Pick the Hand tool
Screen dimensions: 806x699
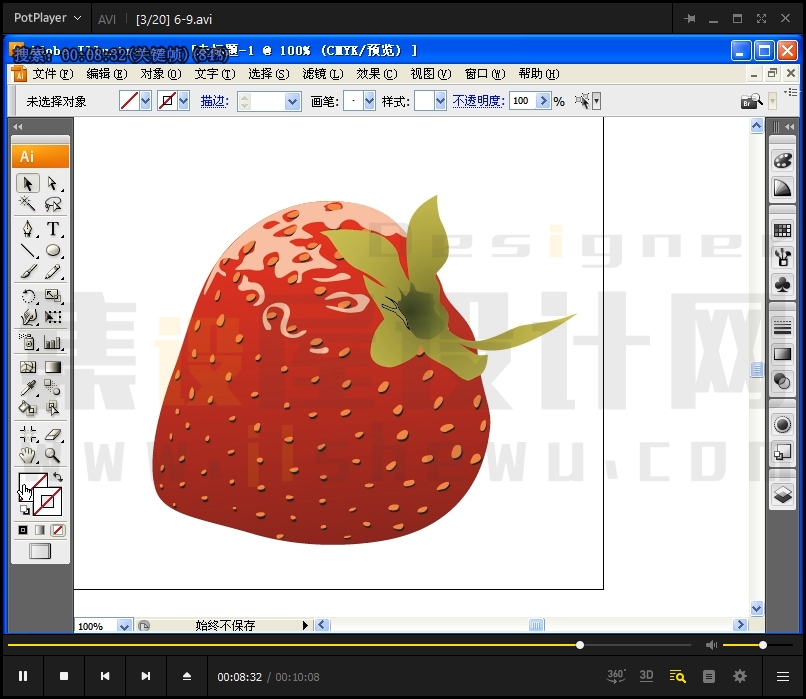pos(28,455)
